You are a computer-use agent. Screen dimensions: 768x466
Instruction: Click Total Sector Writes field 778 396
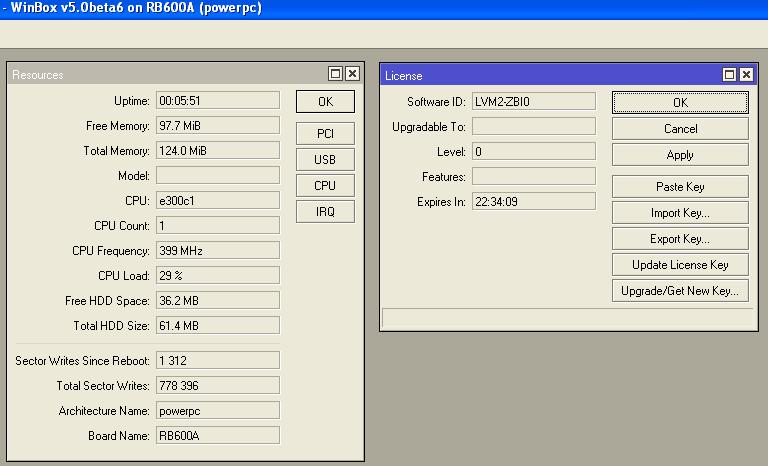tap(218, 386)
